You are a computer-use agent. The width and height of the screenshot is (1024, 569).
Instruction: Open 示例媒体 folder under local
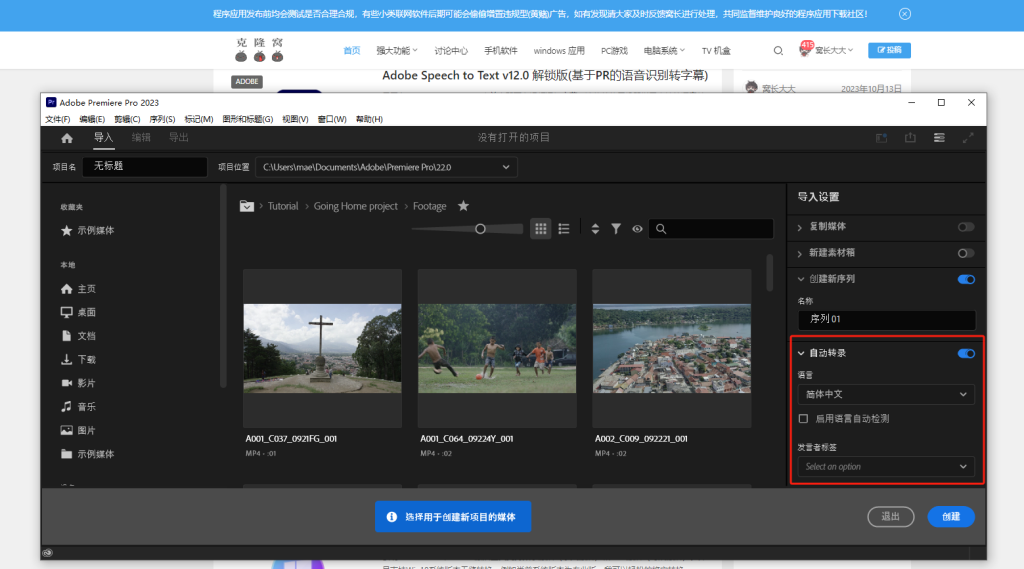(x=88, y=454)
